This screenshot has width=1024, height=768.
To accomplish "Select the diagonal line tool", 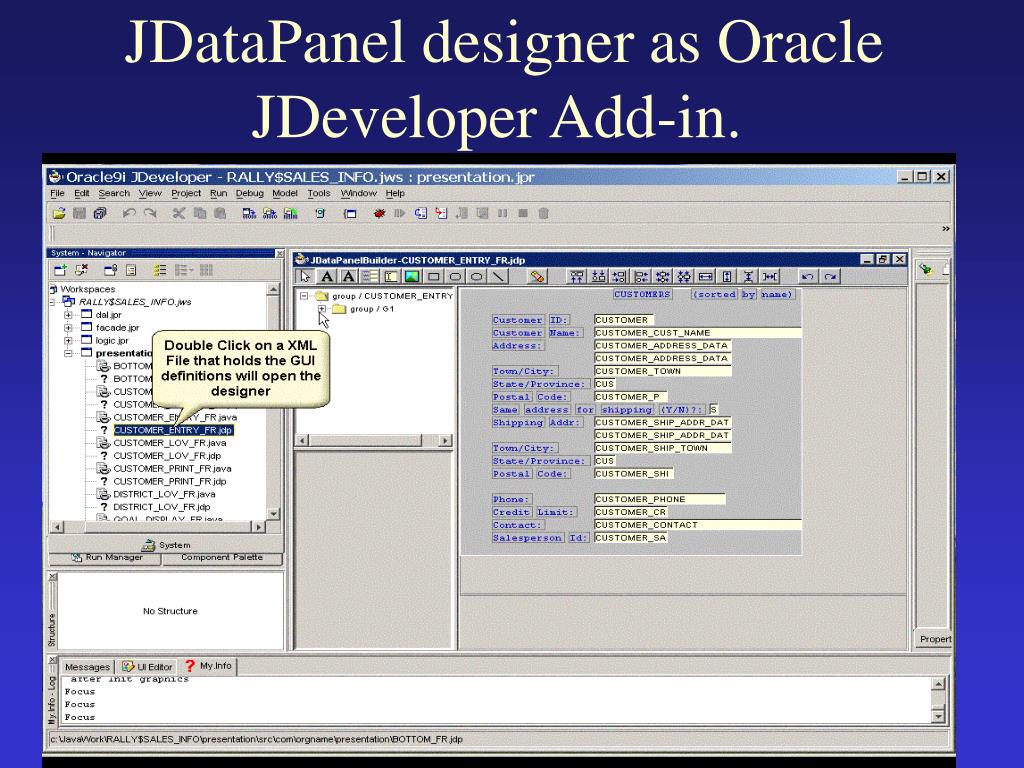I will tap(498, 276).
